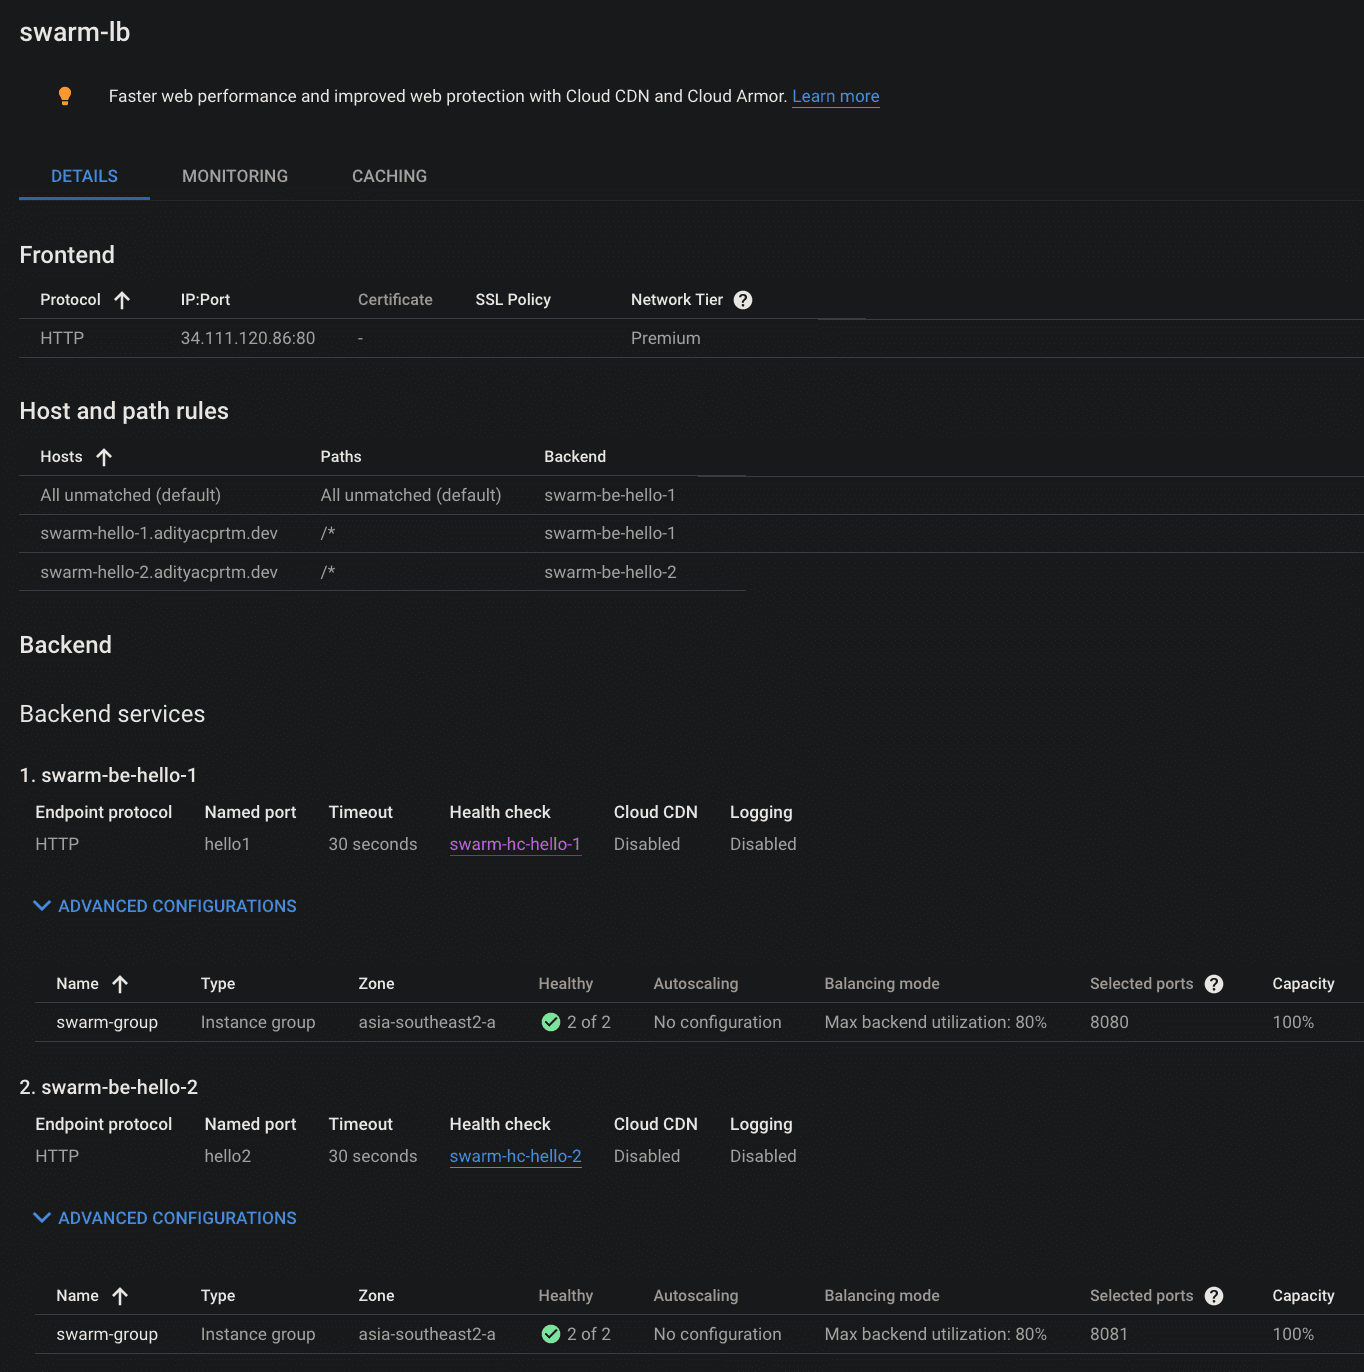
Task: Open the swarm-hc-hello-1 health check link
Action: 516,844
